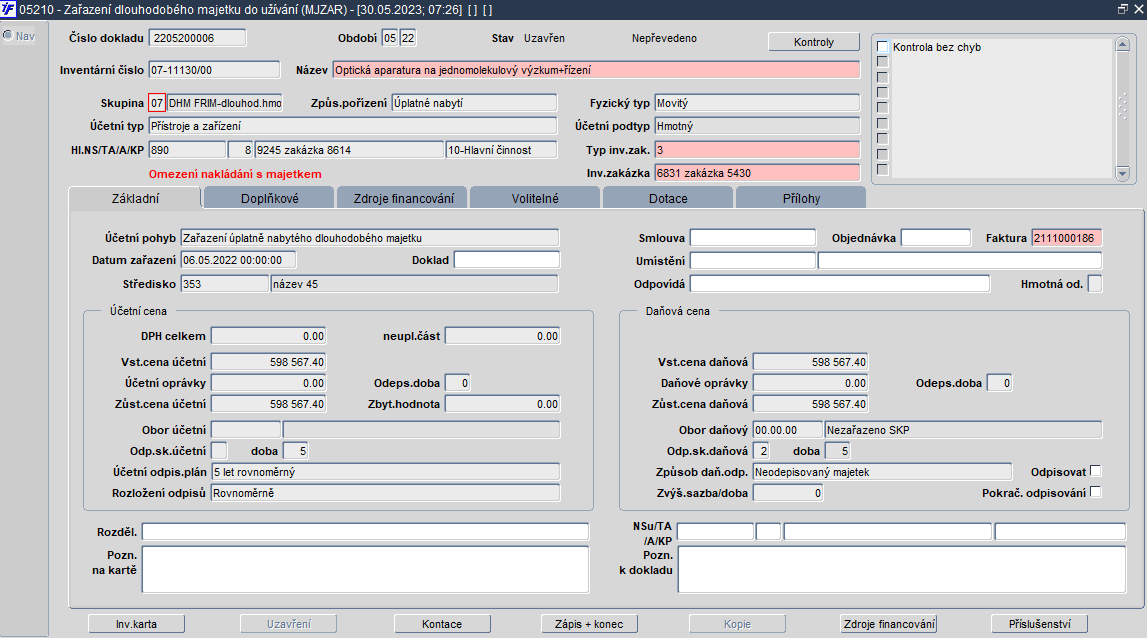Switch to the Přílohy tab
This screenshot has height=638, width=1147.
801,198
